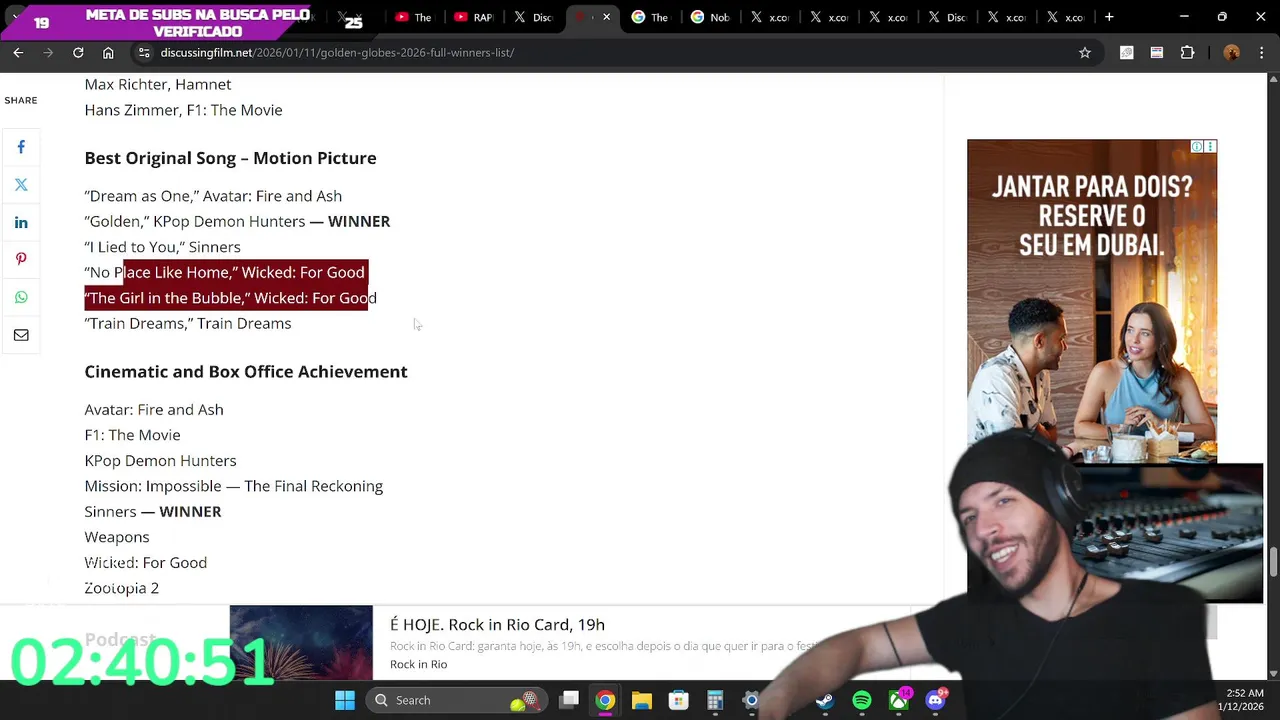
Task: Click "F1: The Movie" box office entry
Action: 132,435
